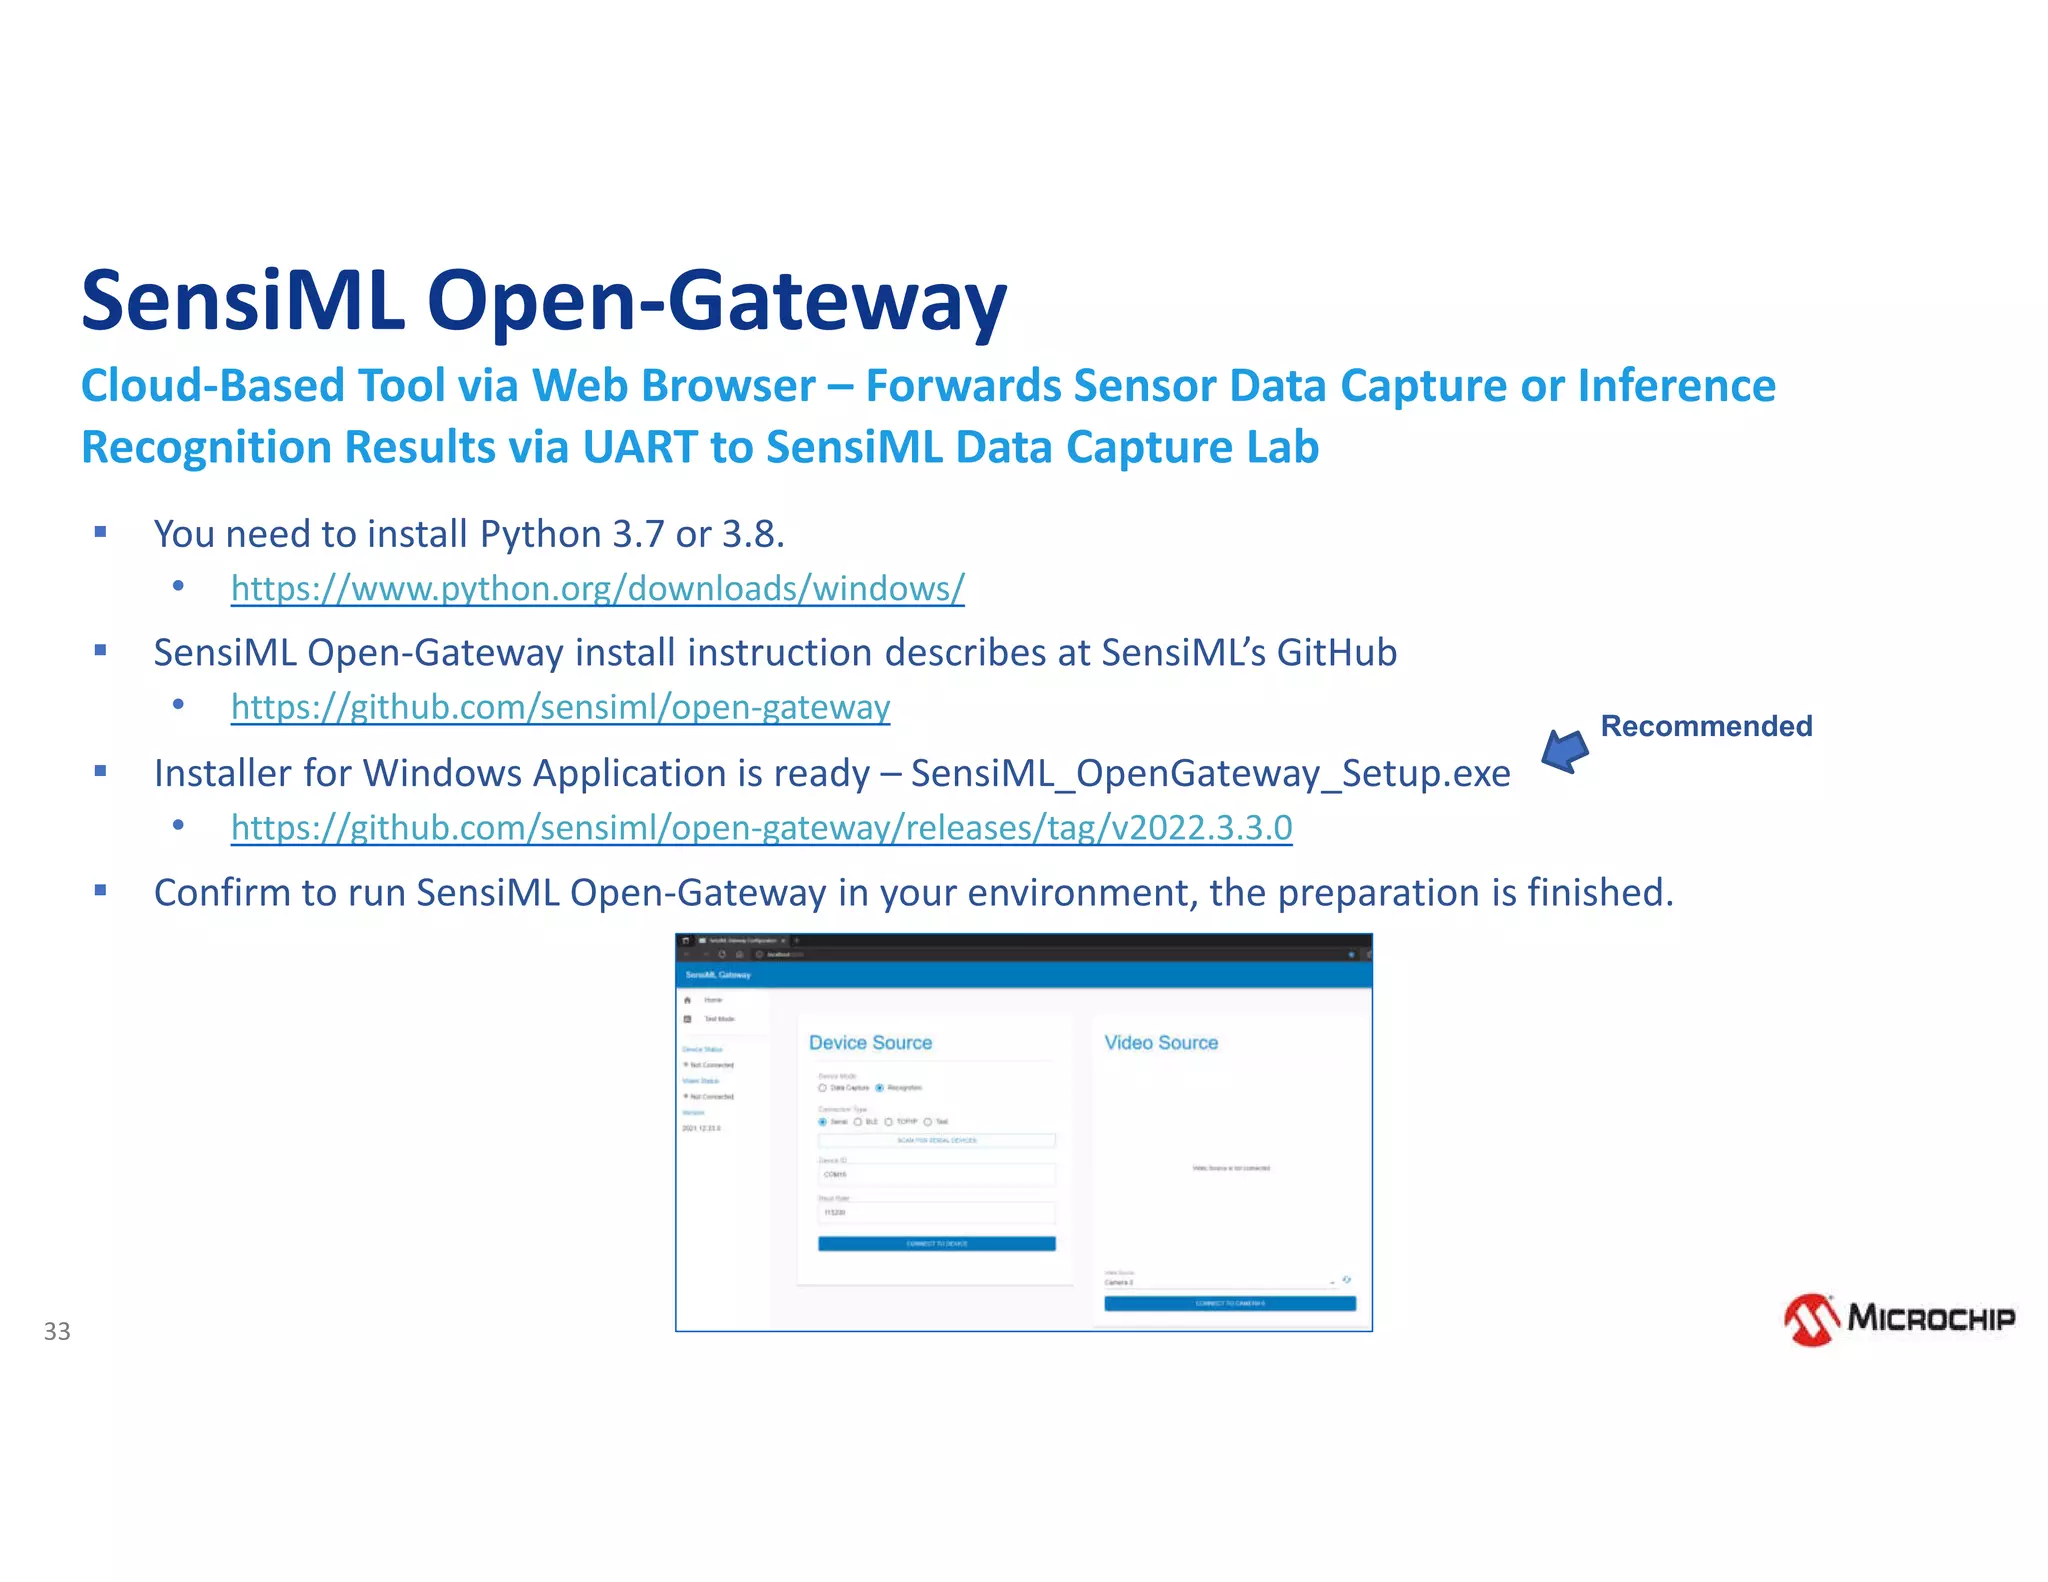Viewport: 2048px width, 1582px height.
Task: Click the browser reload icon
Action: [722, 954]
